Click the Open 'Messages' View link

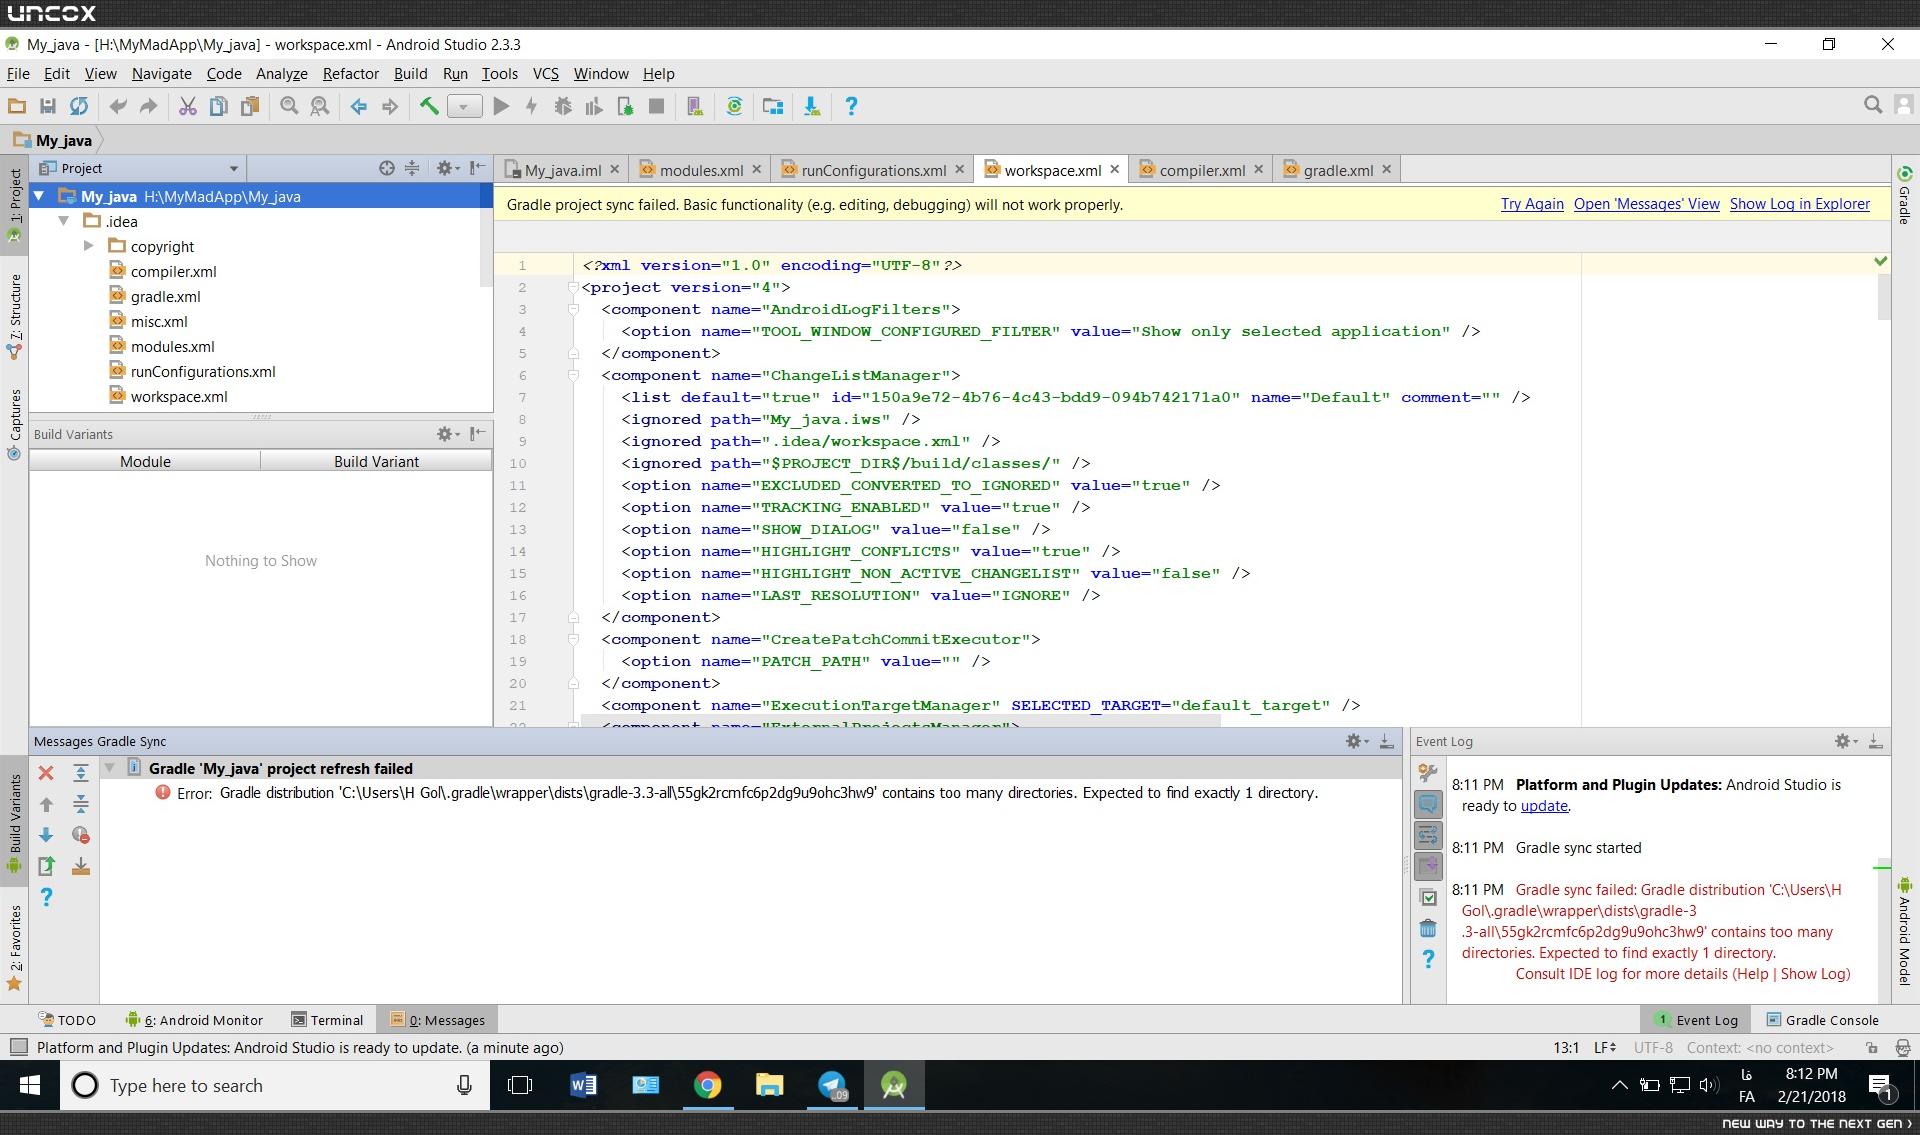click(1646, 204)
